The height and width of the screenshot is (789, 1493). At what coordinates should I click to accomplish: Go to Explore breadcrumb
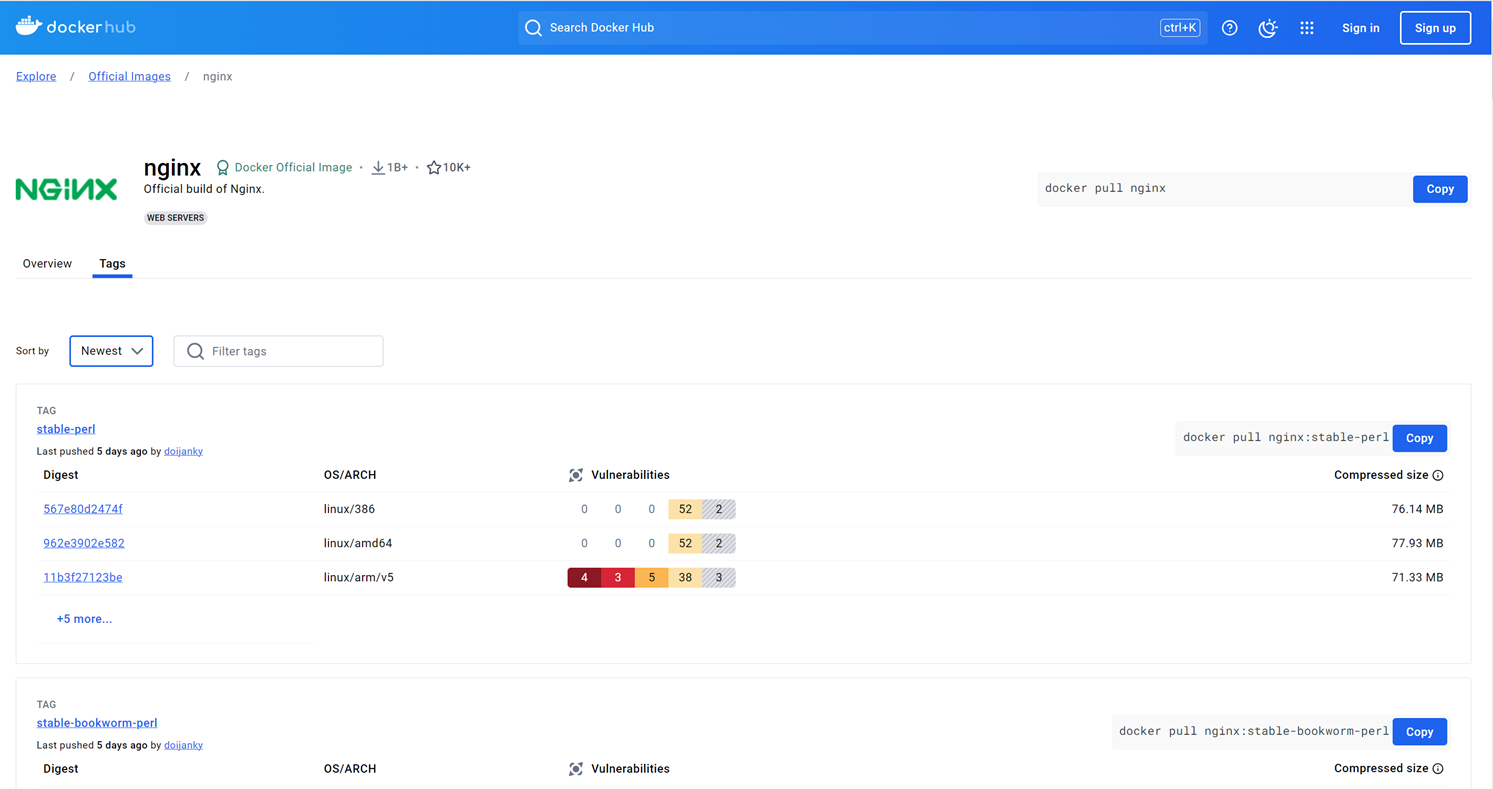(x=36, y=76)
